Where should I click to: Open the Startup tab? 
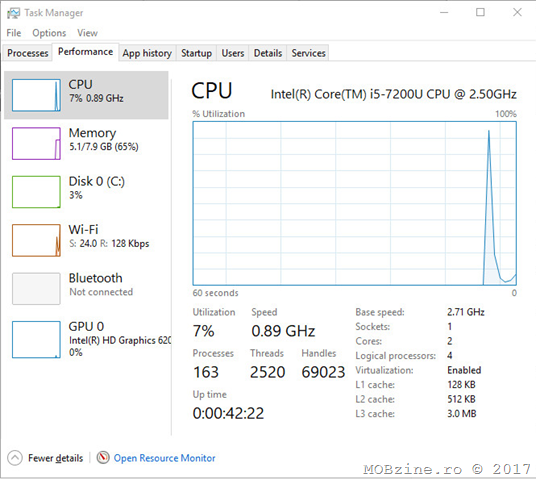point(196,53)
